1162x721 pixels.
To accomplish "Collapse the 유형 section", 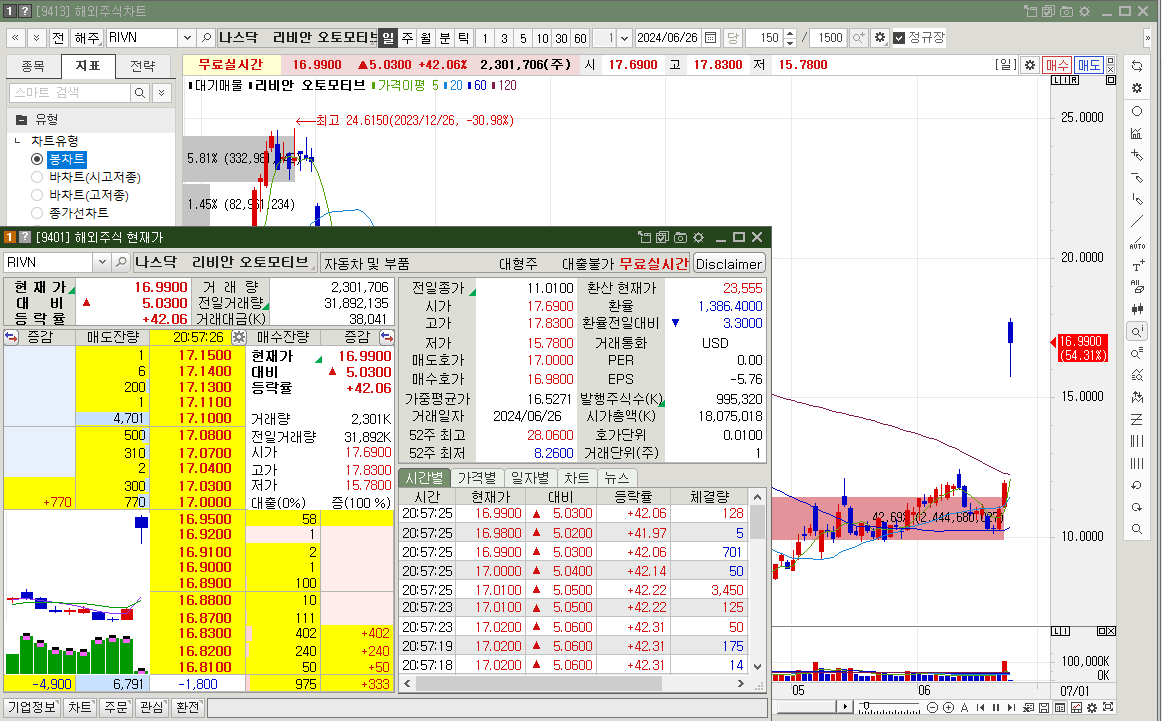I will coord(21,120).
